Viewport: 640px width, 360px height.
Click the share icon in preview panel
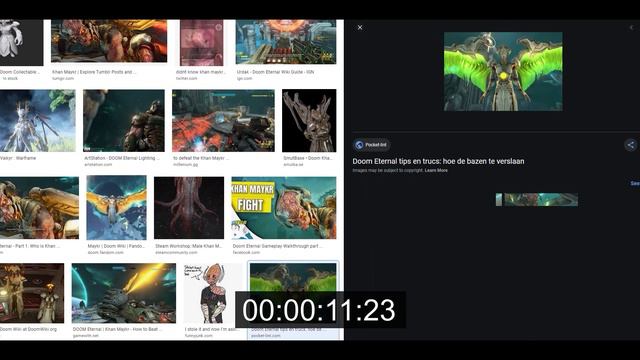[x=631, y=144]
